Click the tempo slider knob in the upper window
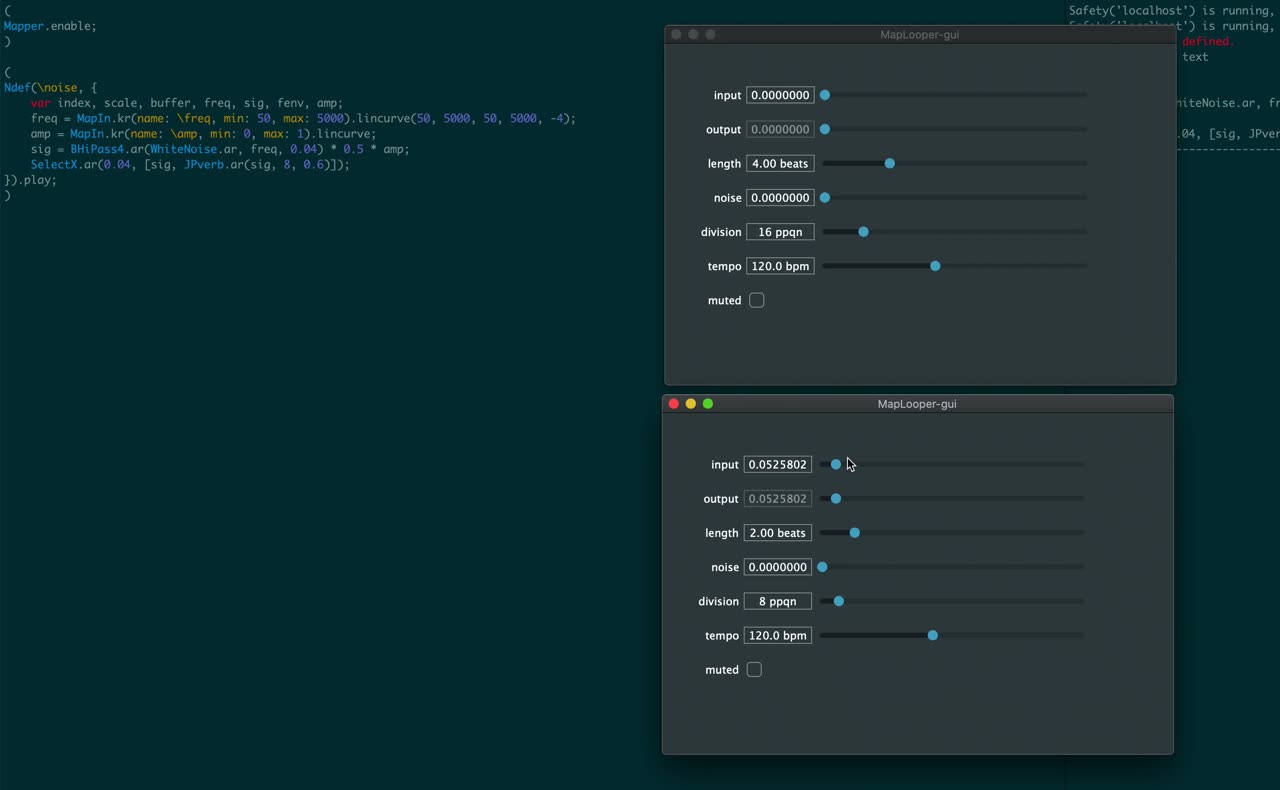The height and width of the screenshot is (790, 1280). click(x=935, y=266)
